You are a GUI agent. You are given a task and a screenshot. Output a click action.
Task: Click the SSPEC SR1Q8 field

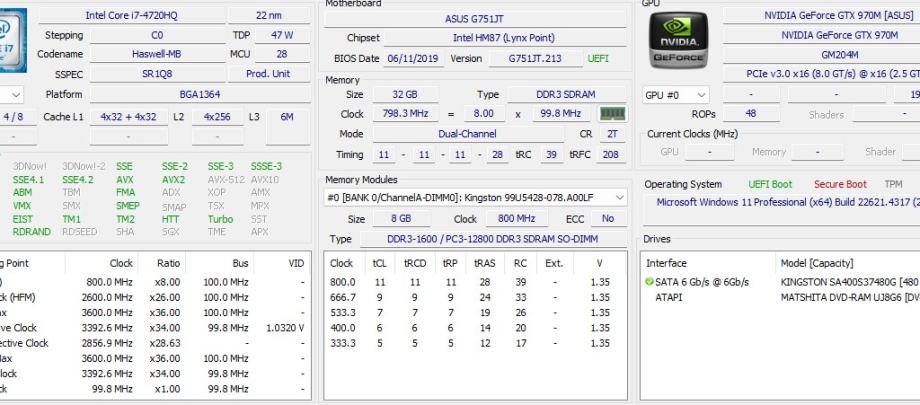coord(157,73)
